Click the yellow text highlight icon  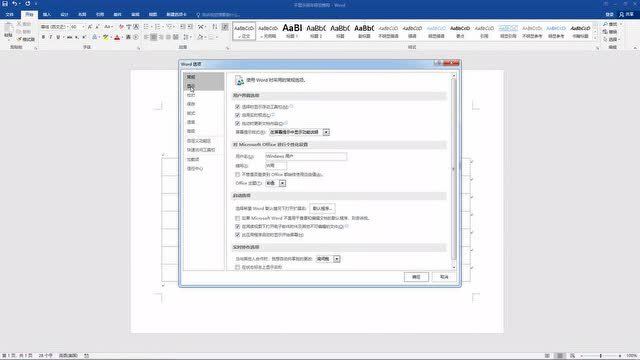[x=106, y=37]
